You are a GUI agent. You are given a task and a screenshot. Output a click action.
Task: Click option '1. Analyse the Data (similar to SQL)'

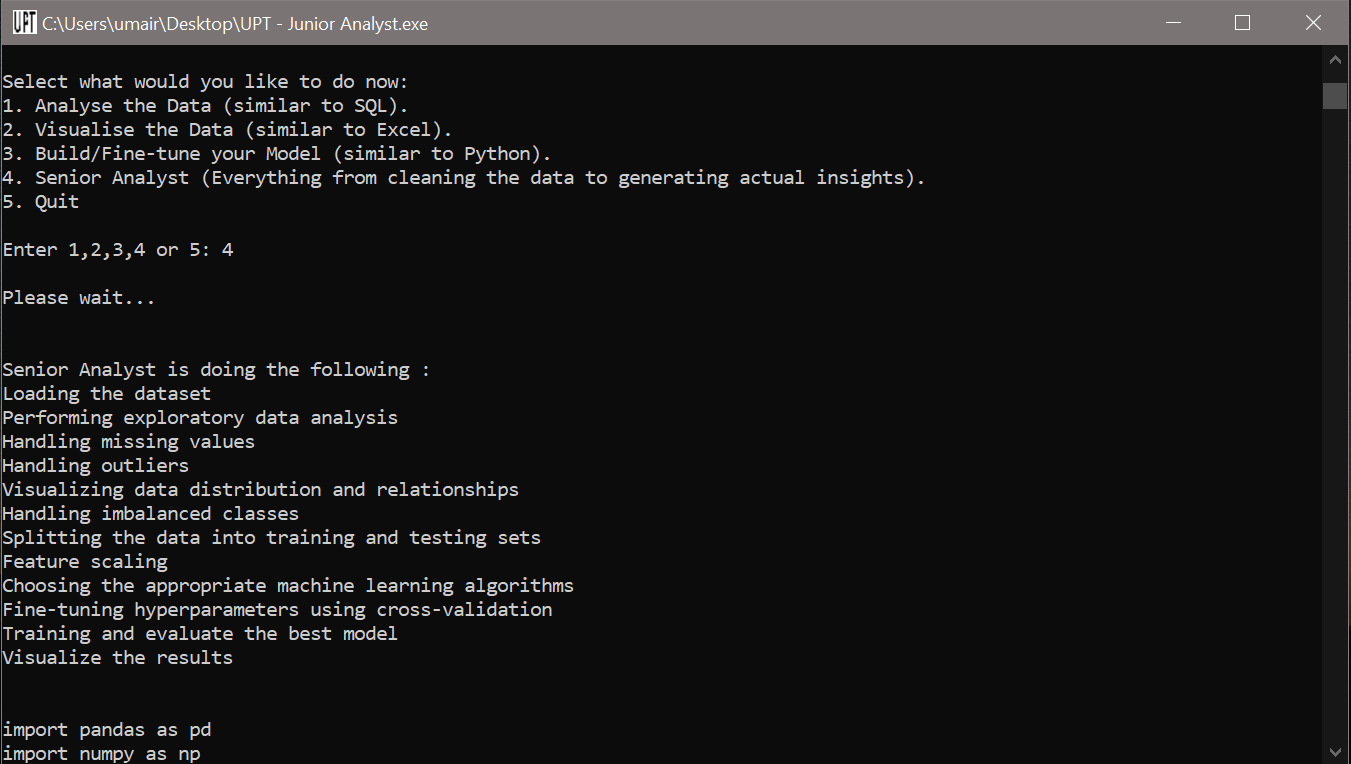[205, 105]
